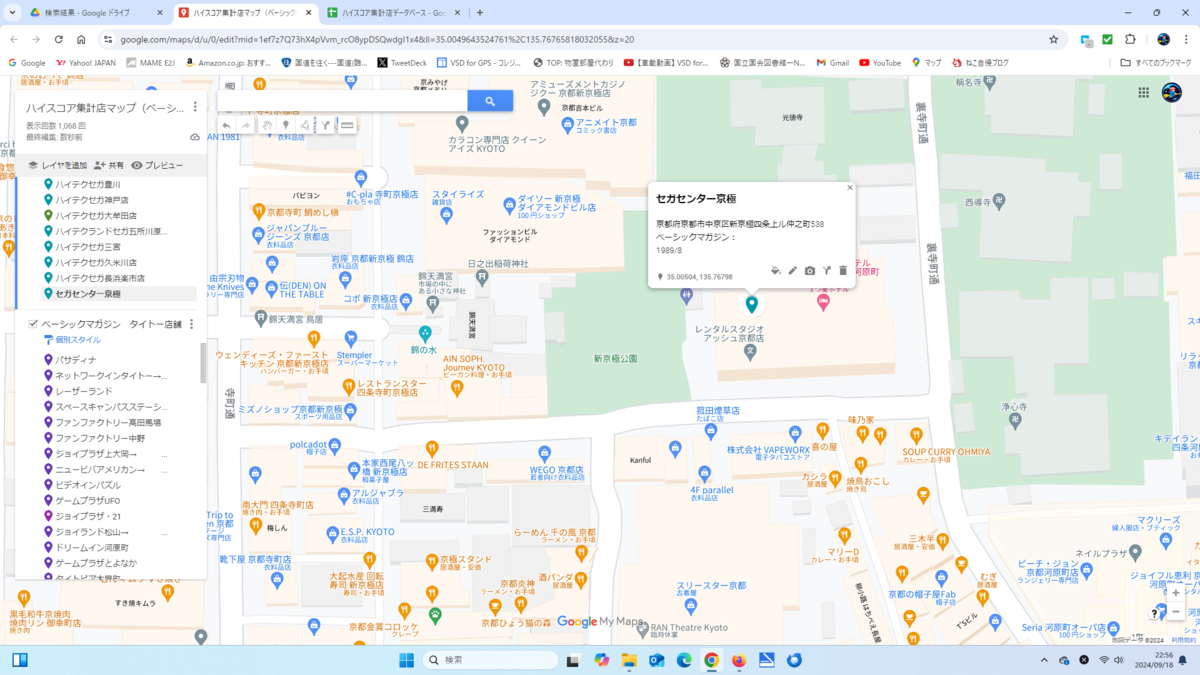The height and width of the screenshot is (675, 1200).
Task: Open Windows Start button on taskbar
Action: (x=406, y=660)
